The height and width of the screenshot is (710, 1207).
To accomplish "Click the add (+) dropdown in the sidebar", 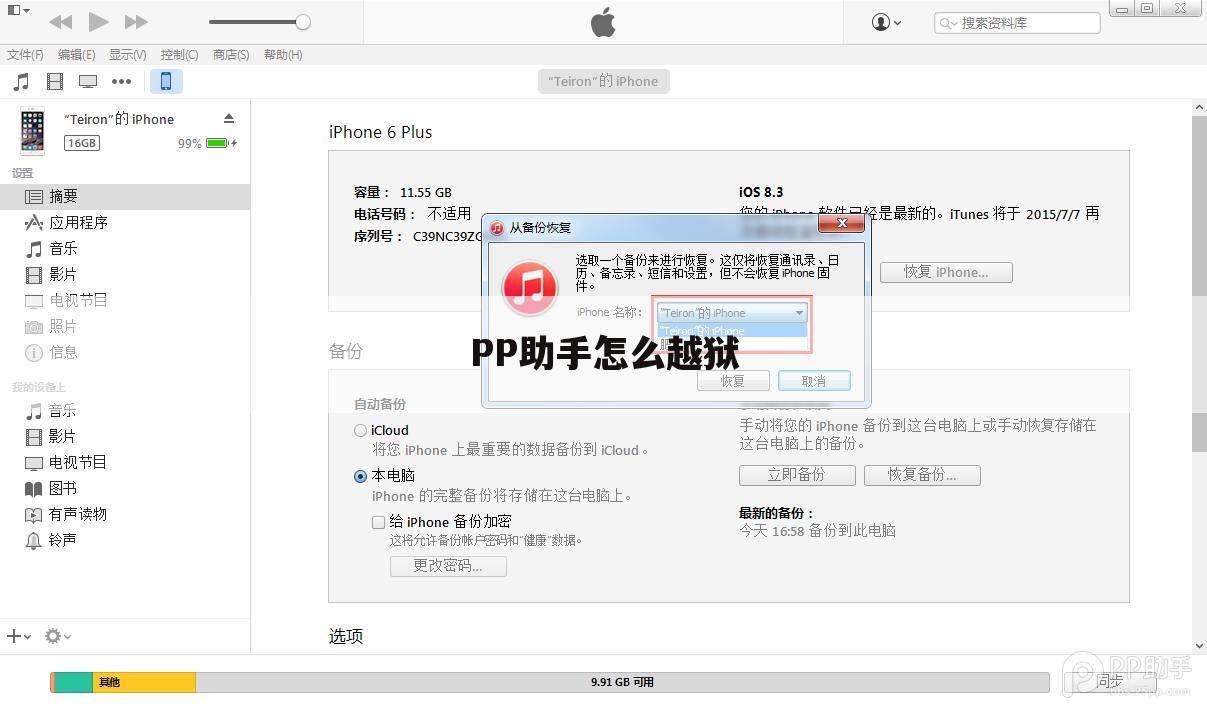I will click(19, 636).
